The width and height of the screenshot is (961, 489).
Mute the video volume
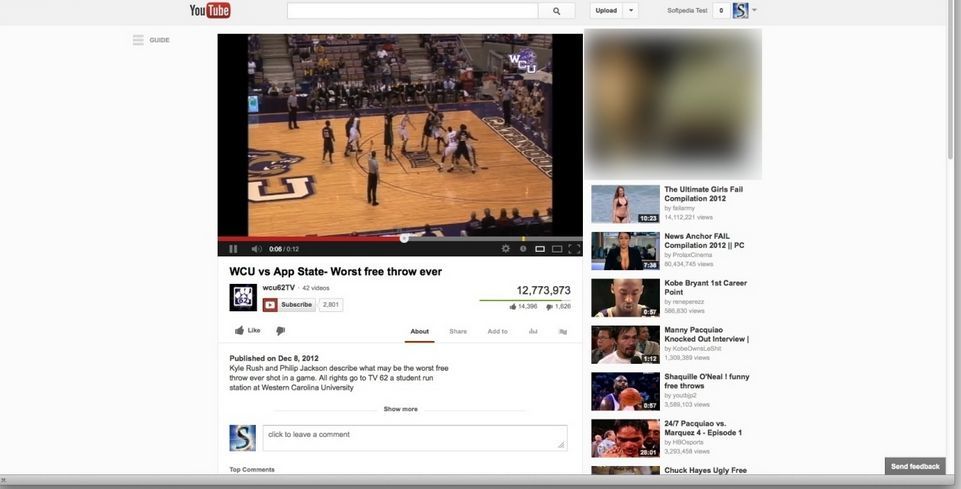point(256,249)
